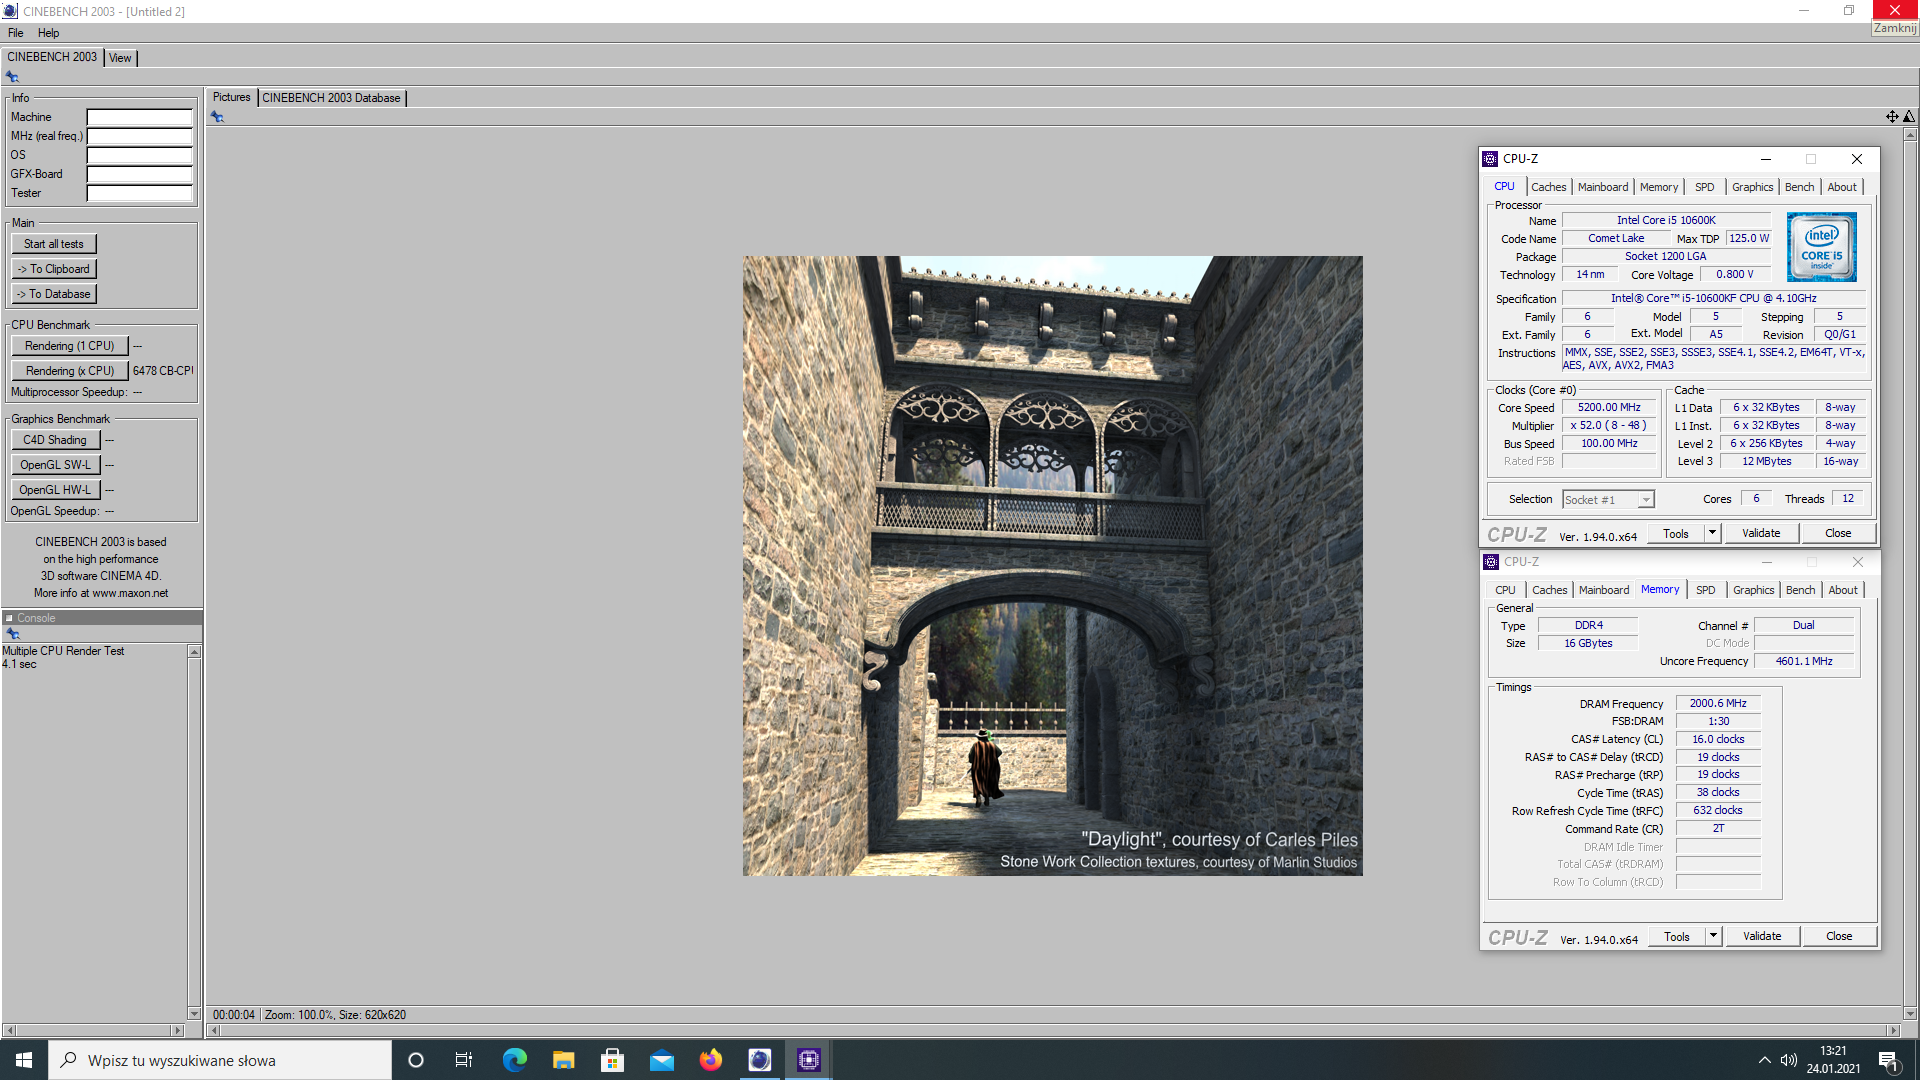Click the GFX-Board input field
Image resolution: width=1920 pixels, height=1080 pixels.
tap(139, 174)
